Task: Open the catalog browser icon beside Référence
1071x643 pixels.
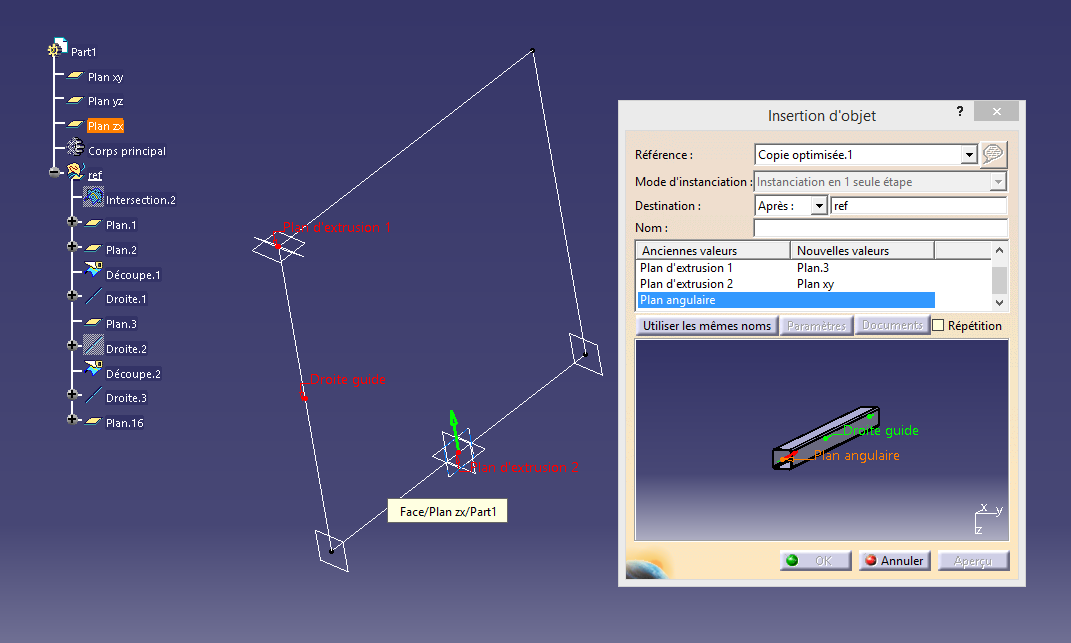Action: [992, 156]
